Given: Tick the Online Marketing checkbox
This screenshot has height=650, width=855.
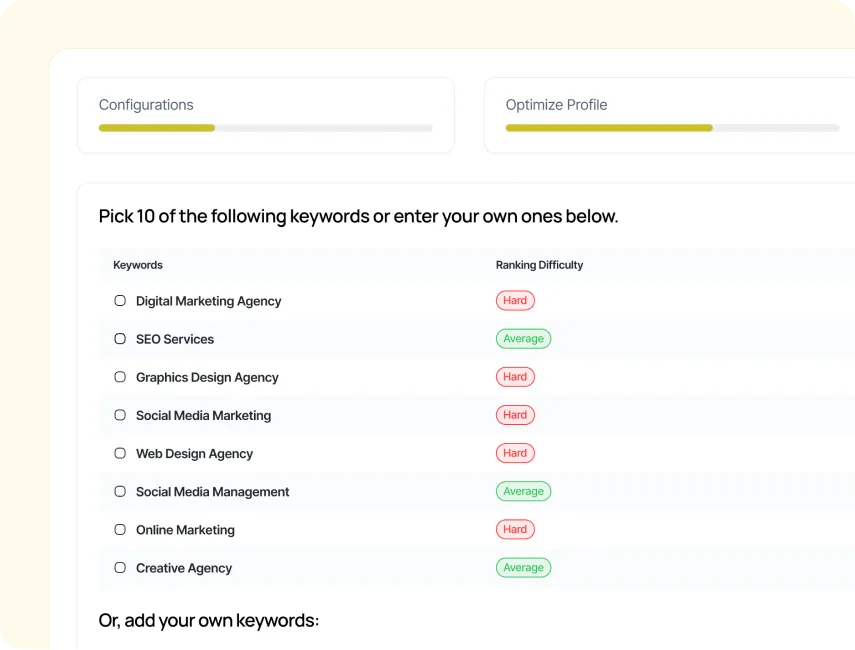Looking at the screenshot, I should 120,529.
